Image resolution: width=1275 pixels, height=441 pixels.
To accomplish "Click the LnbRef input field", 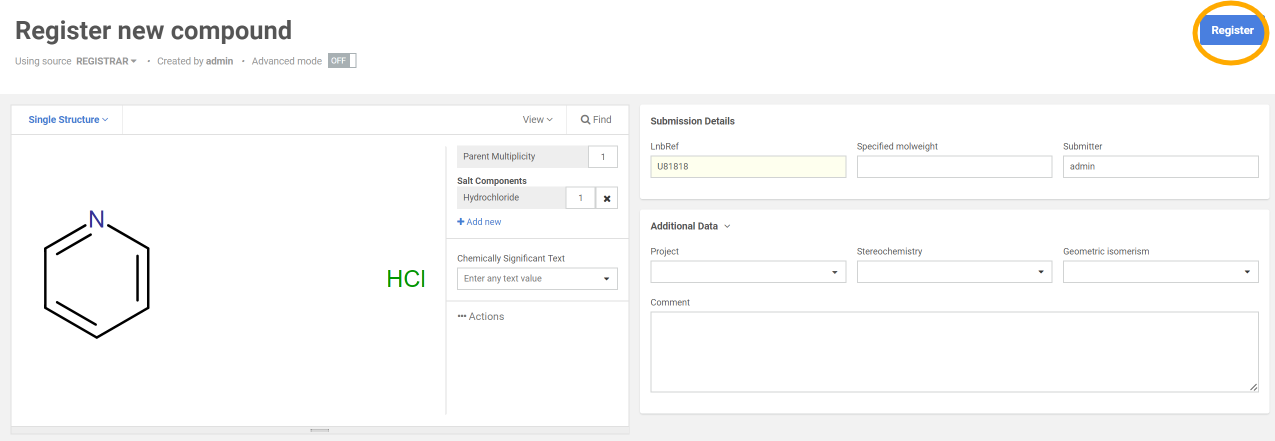I will 747,167.
